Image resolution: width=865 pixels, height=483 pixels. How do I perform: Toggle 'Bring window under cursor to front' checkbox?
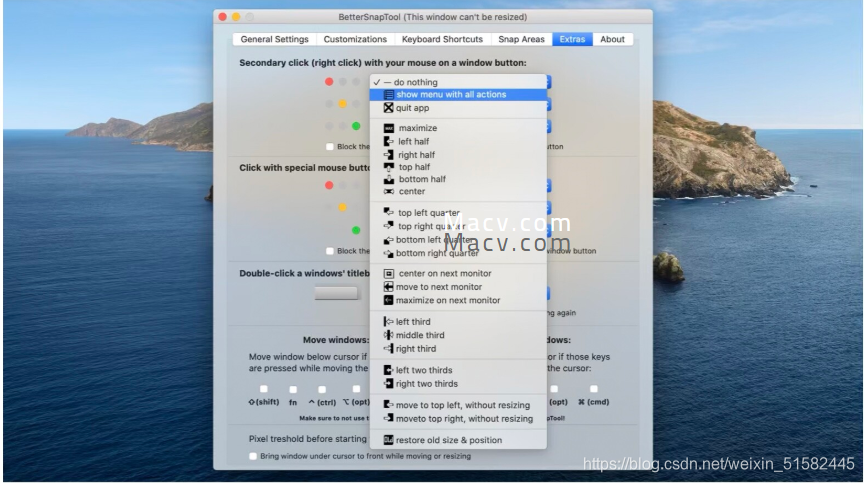pos(253,457)
